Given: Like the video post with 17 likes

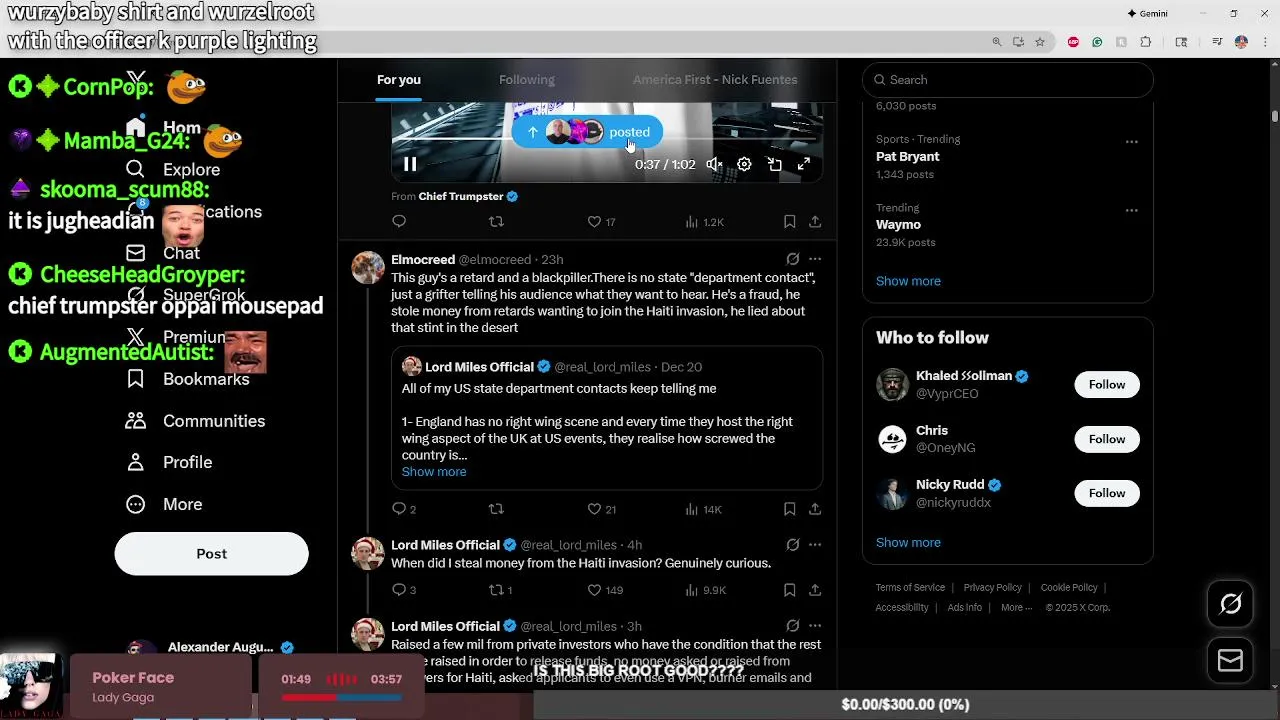Looking at the screenshot, I should pyautogui.click(x=601, y=222).
